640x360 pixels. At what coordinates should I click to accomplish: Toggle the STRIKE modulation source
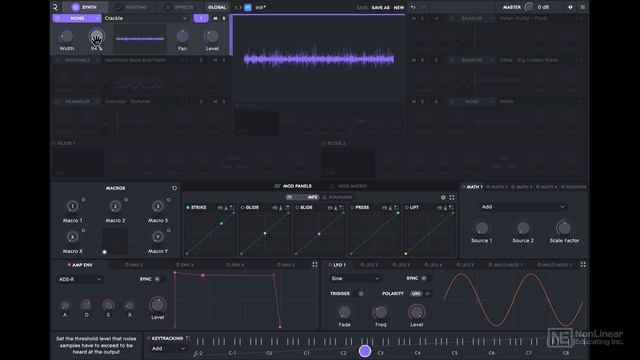click(x=188, y=208)
